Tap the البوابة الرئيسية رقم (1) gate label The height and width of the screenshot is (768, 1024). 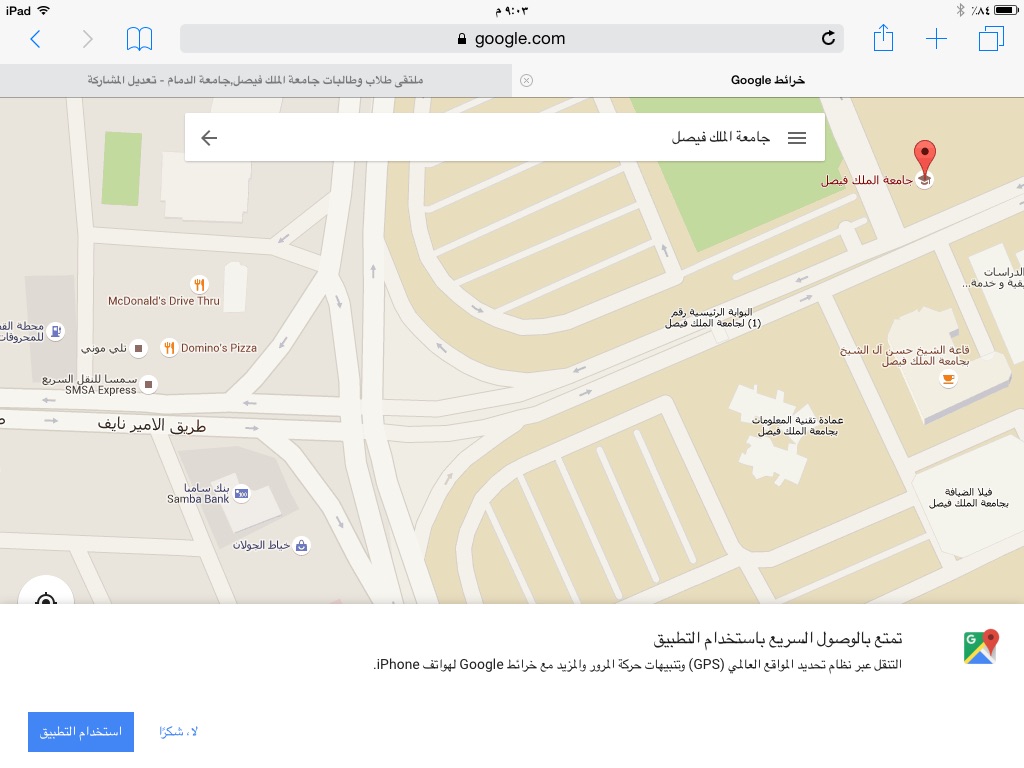tap(713, 317)
